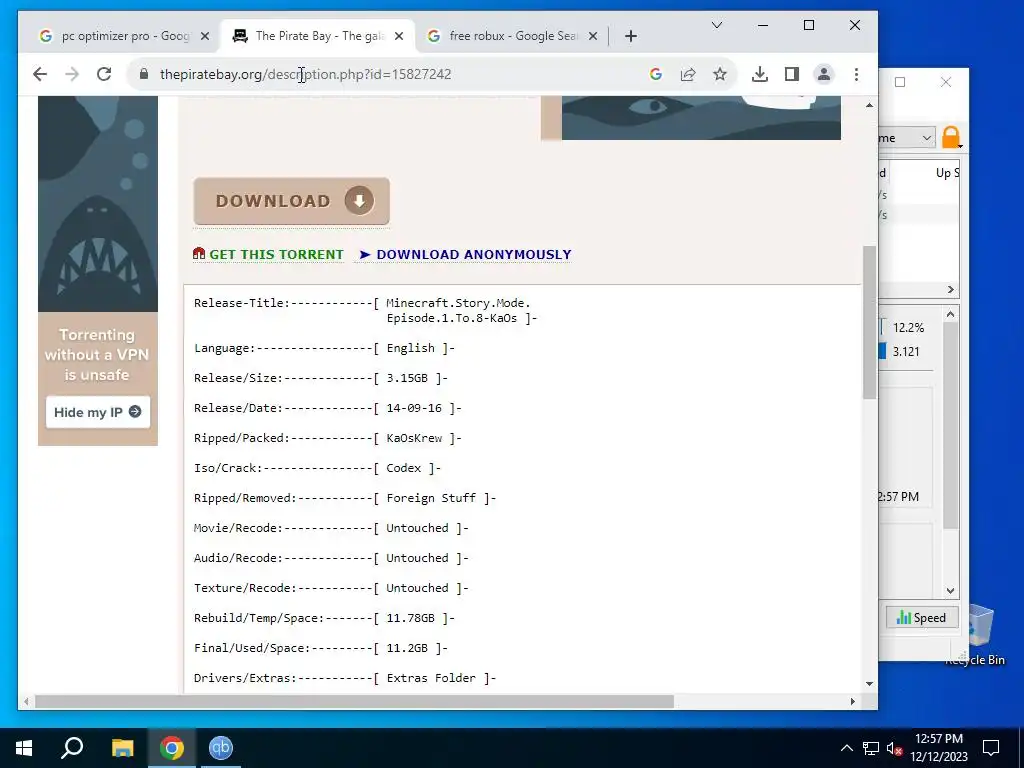Click the 11.78GB rebuild space value

click(411, 618)
